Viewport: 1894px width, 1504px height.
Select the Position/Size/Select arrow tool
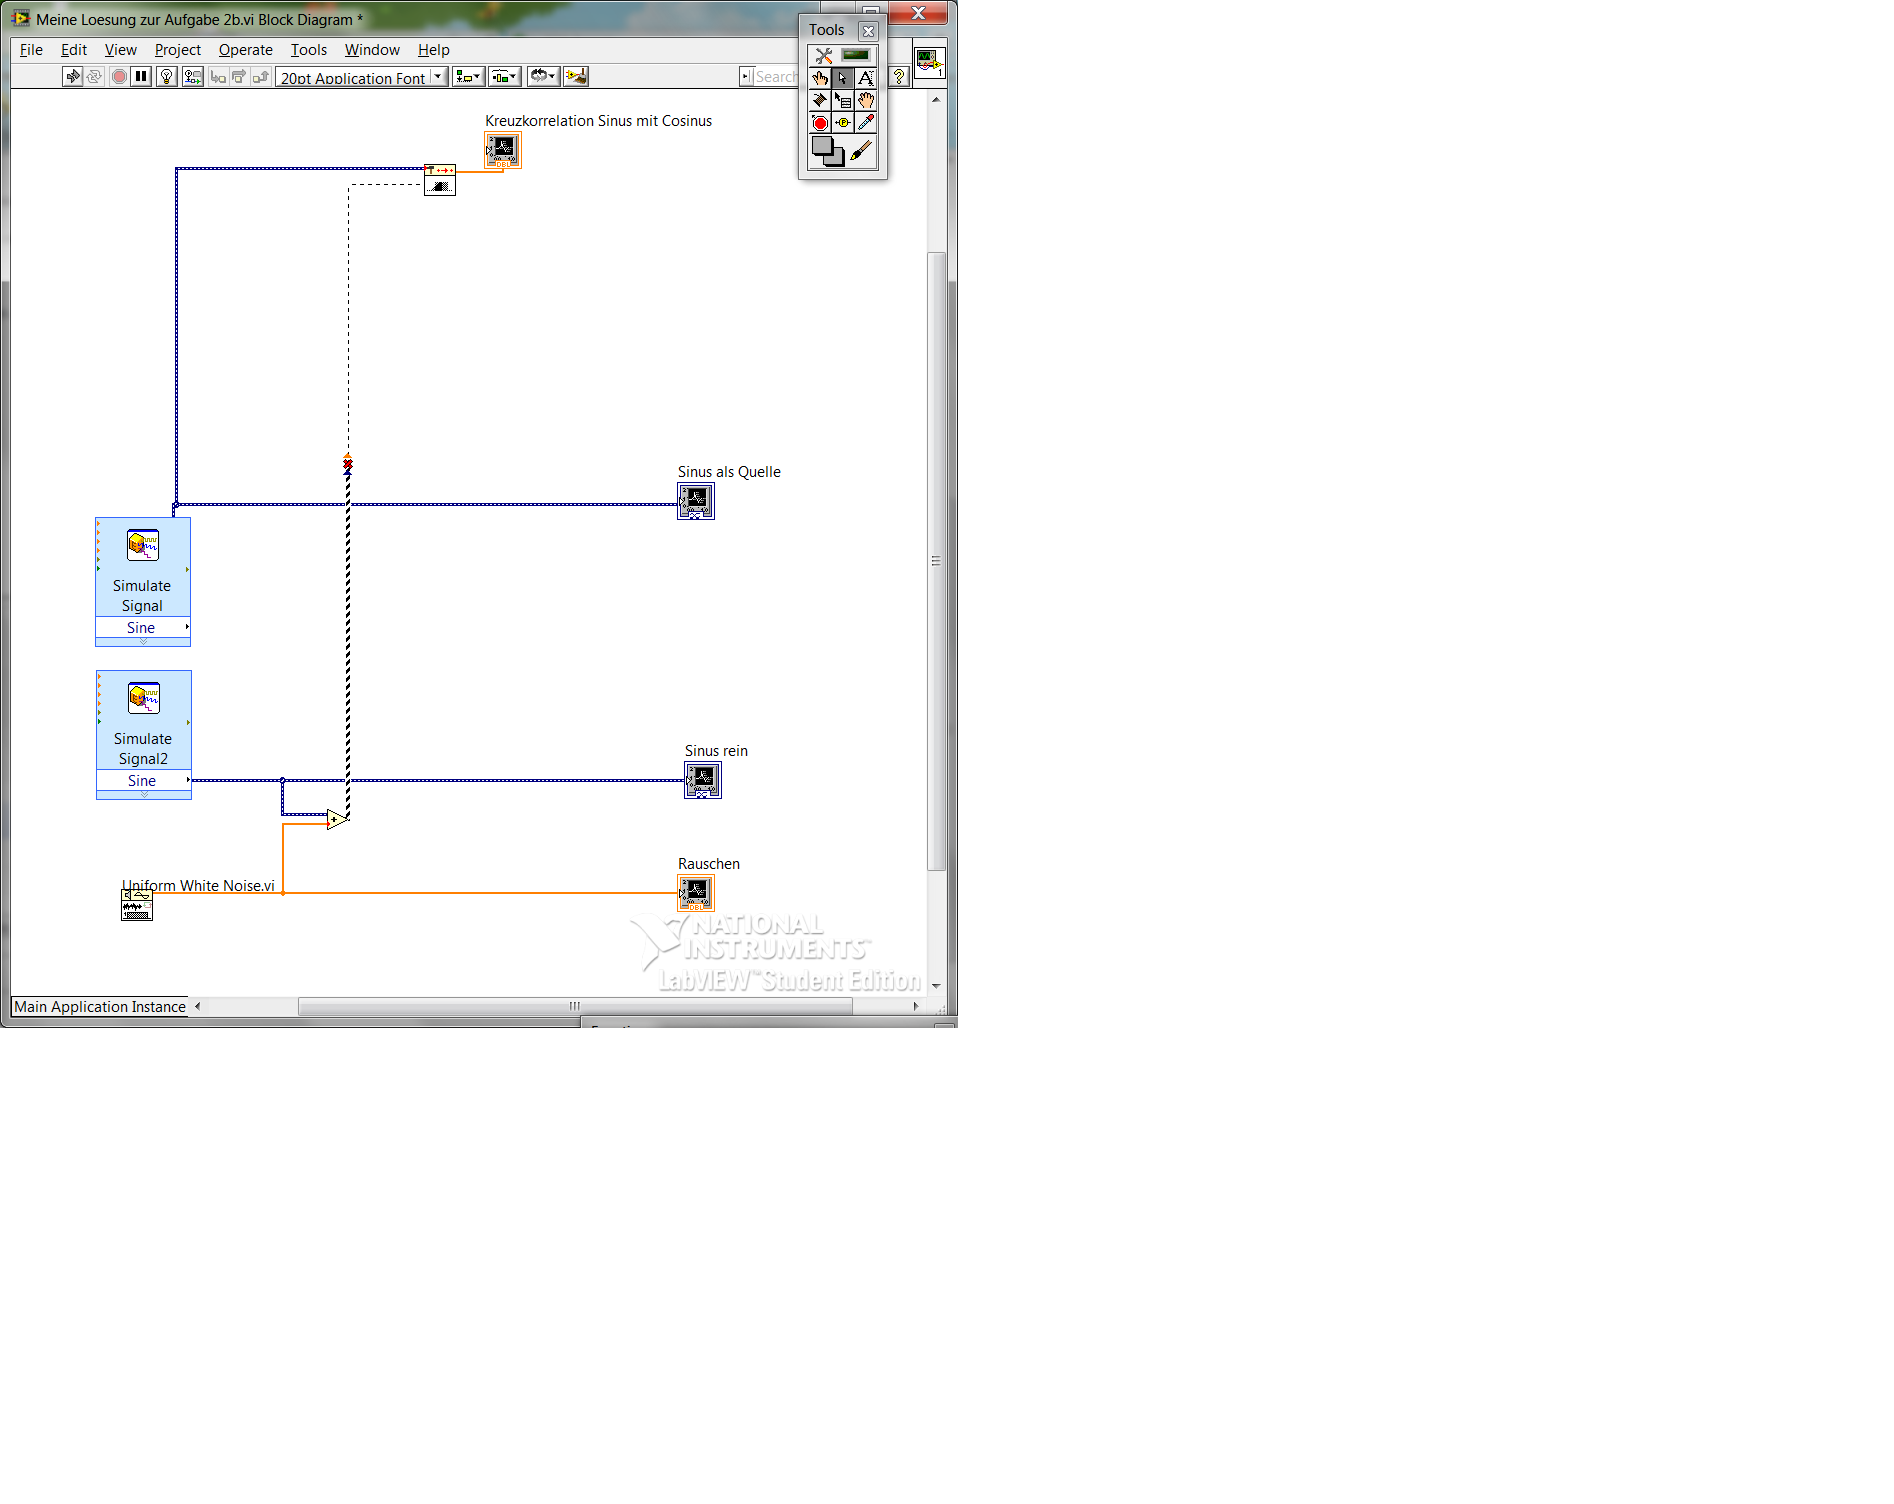(x=843, y=78)
